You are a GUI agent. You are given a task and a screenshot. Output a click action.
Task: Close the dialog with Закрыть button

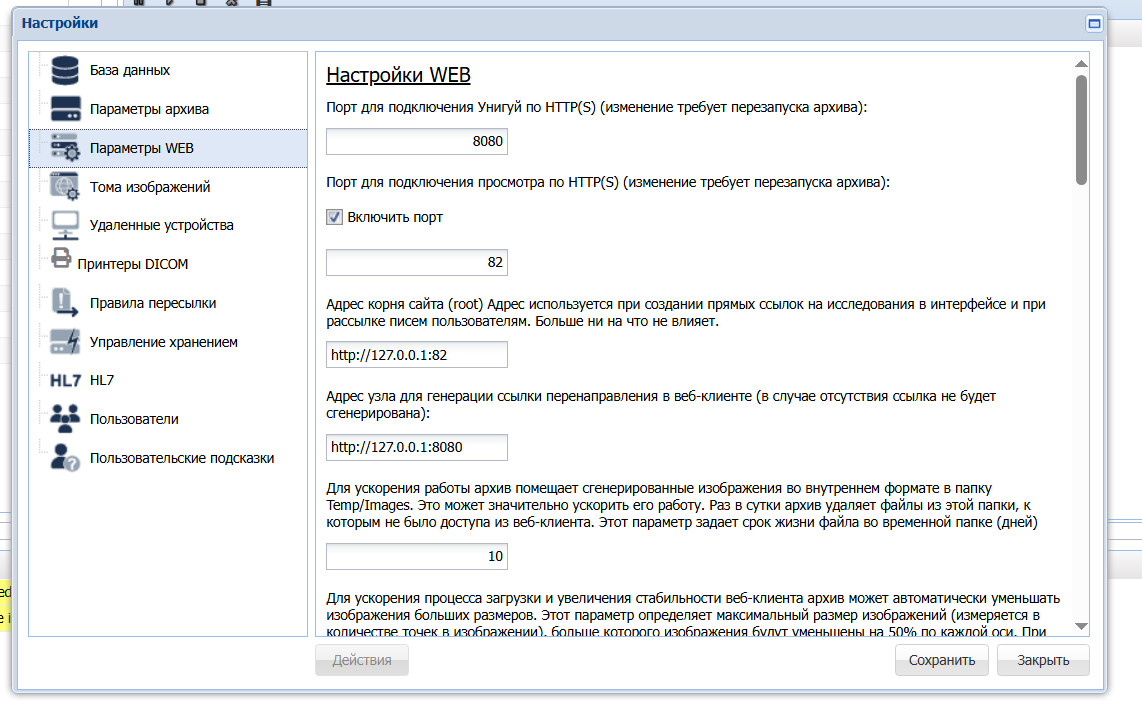coord(1043,660)
